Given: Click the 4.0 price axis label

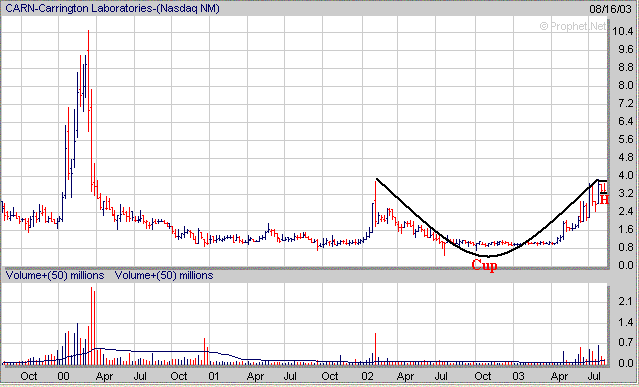Looking at the screenshot, I should point(626,175).
